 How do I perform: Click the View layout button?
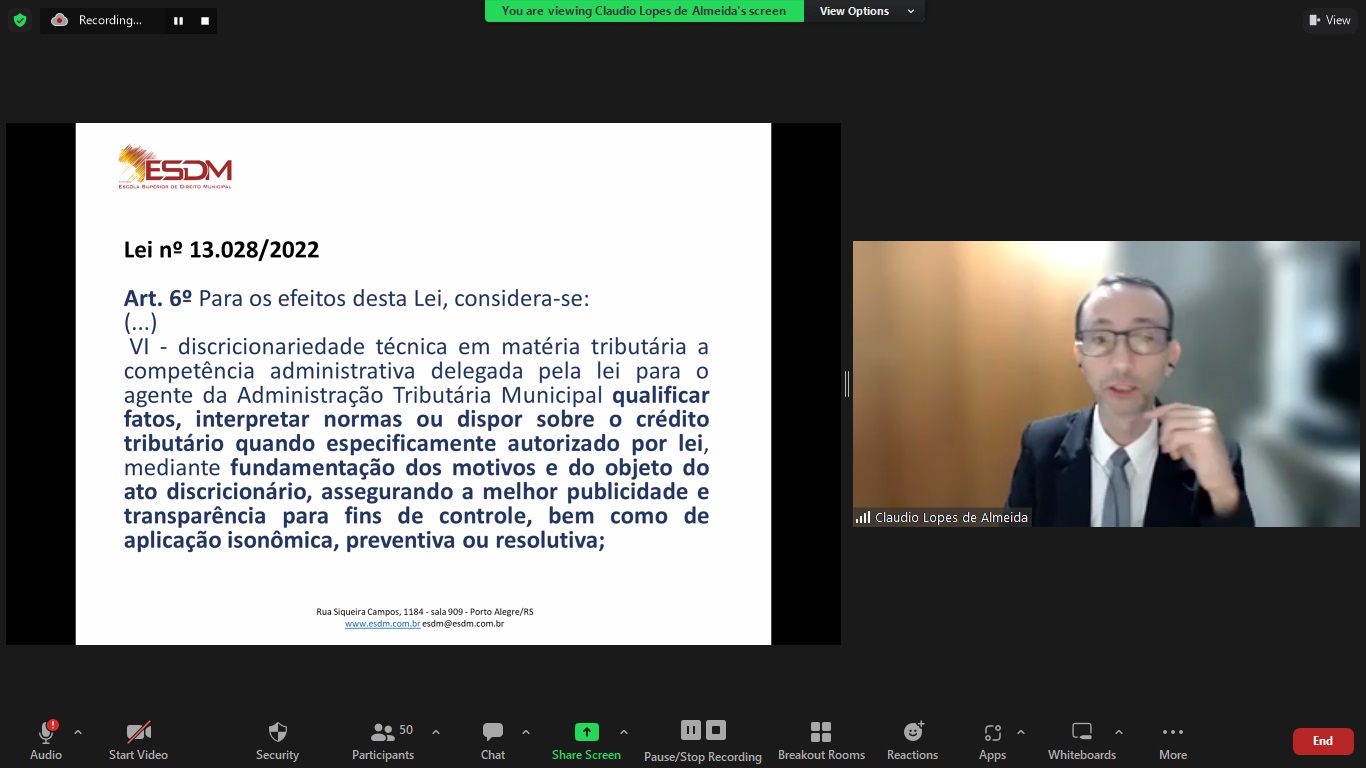[1330, 20]
